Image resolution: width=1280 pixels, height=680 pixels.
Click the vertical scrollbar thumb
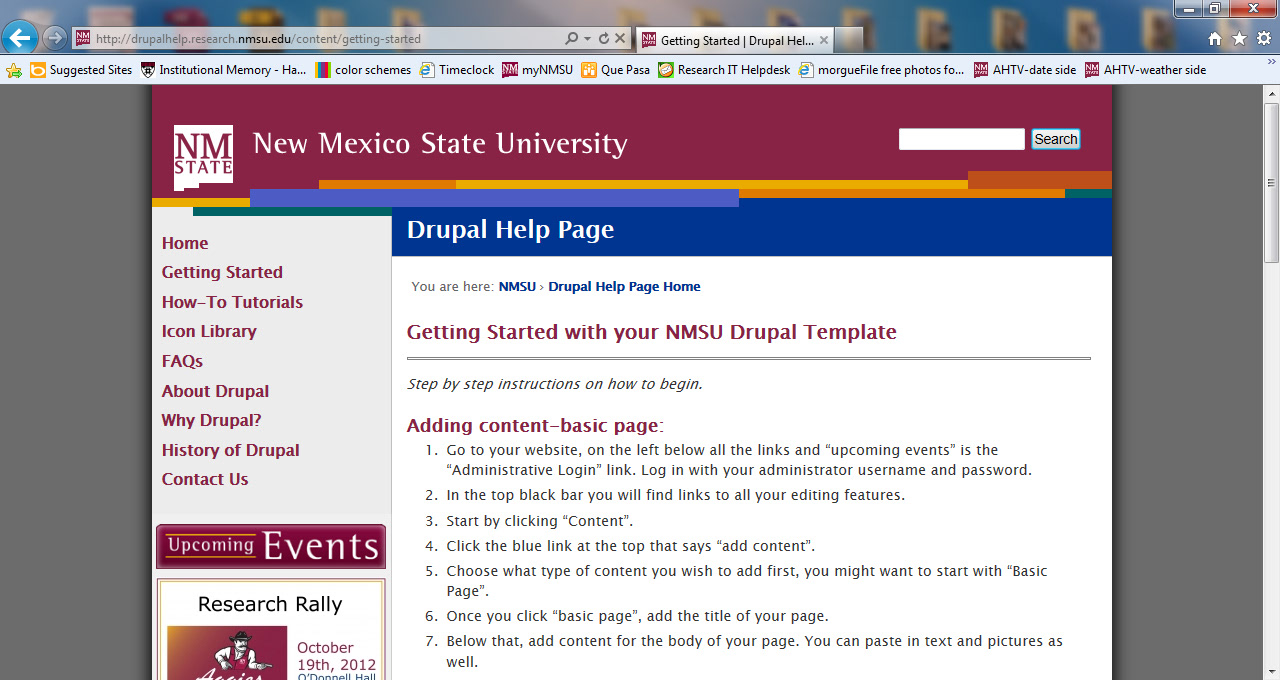[x=1271, y=183]
